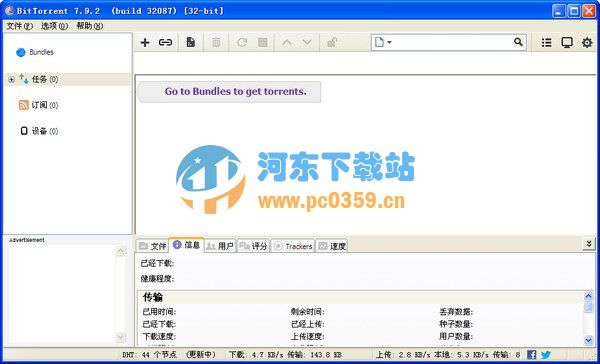Click the BitTorrent title bar icon
The width and height of the screenshot is (600, 364).
click(x=9, y=11)
